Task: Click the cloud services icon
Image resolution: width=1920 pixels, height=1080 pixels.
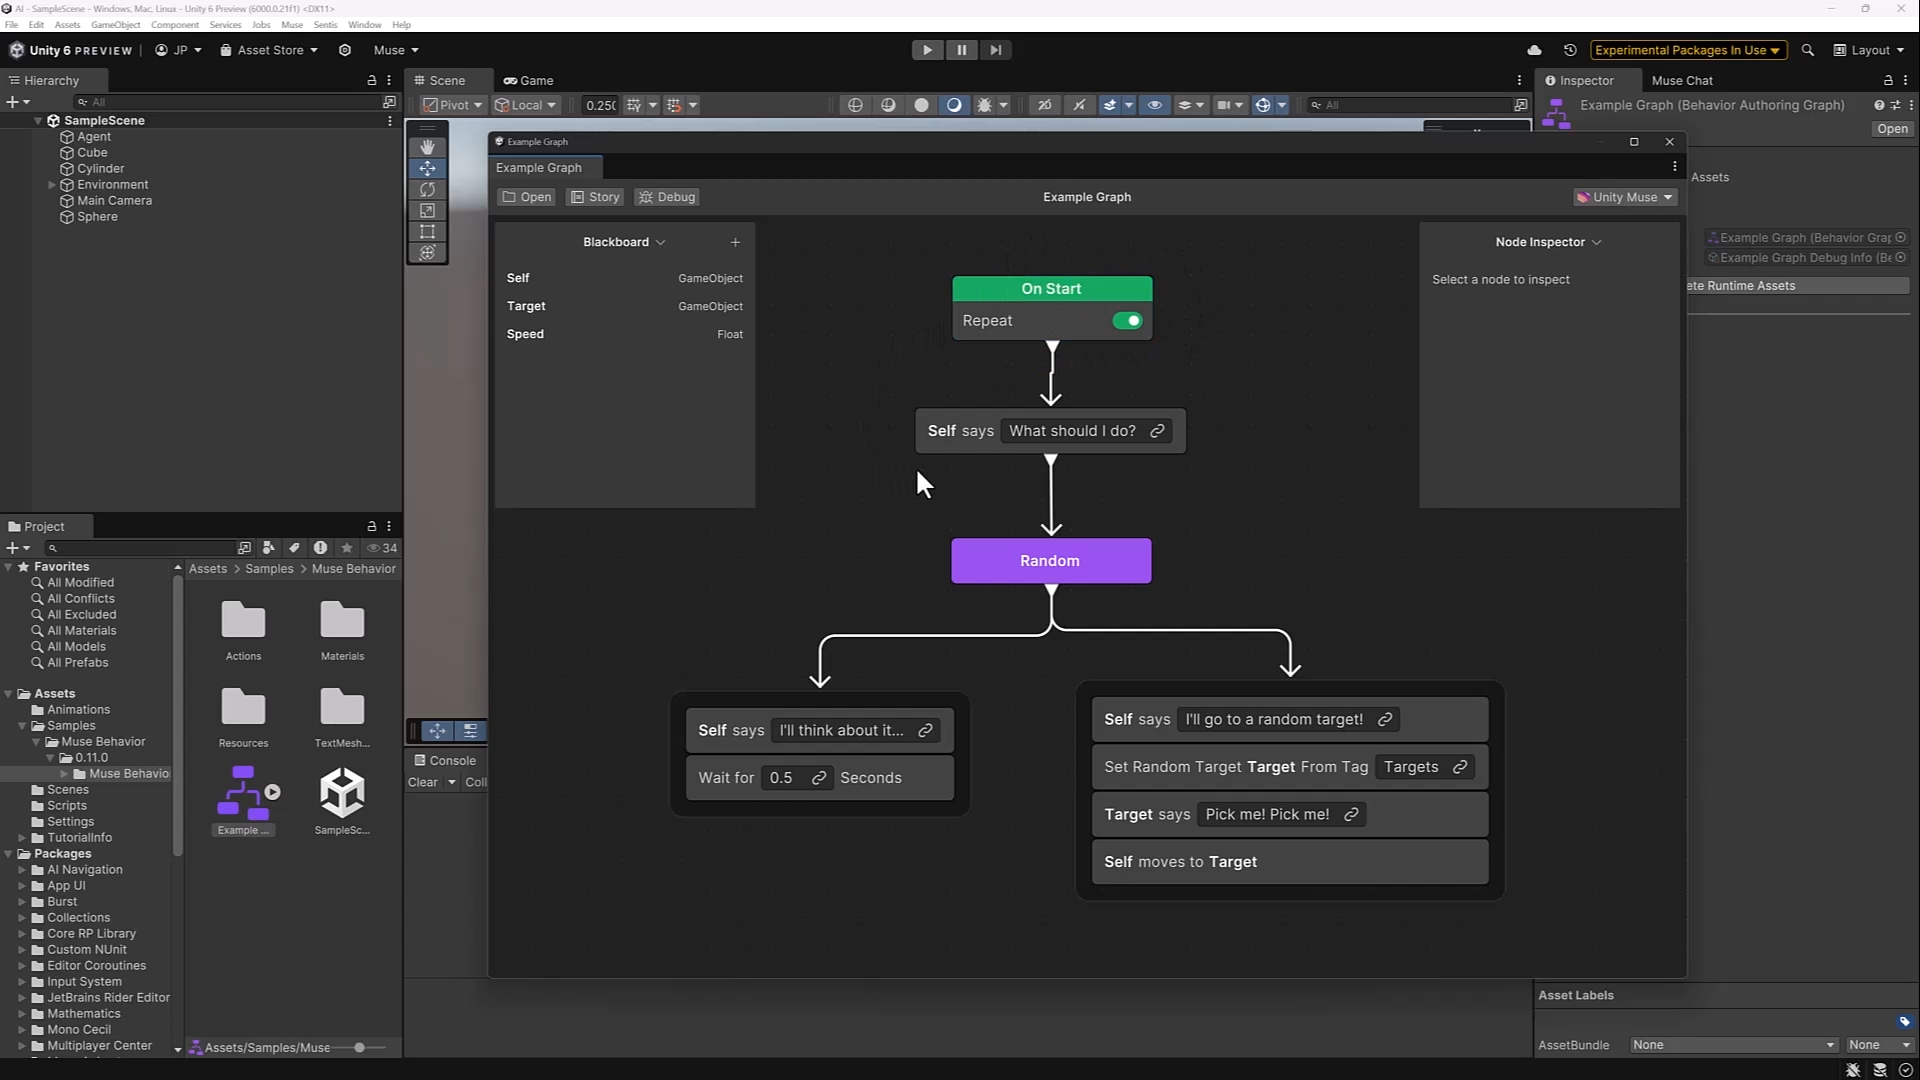Action: point(1534,50)
